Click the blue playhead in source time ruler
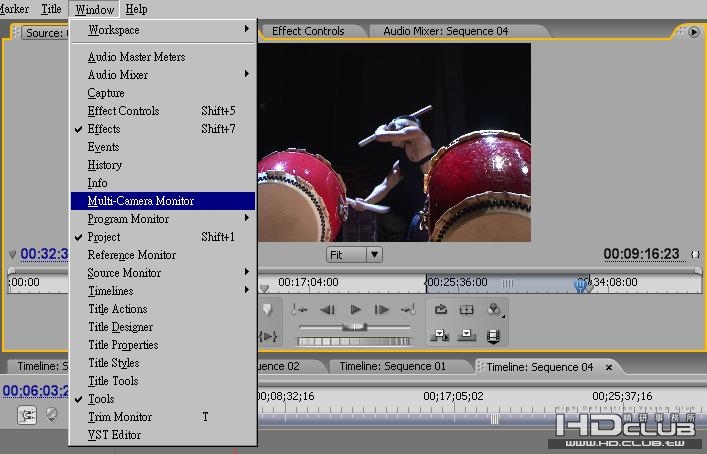Image resolution: width=707 pixels, height=454 pixels. pos(580,286)
